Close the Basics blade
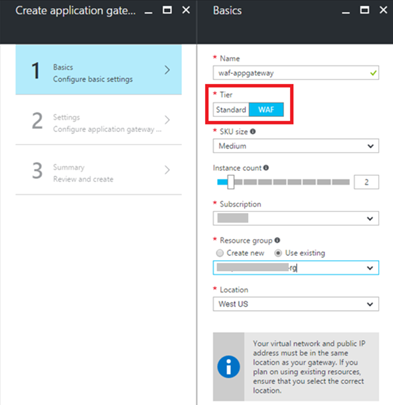Image resolution: width=393 pixels, height=405 pixels. [383, 10]
